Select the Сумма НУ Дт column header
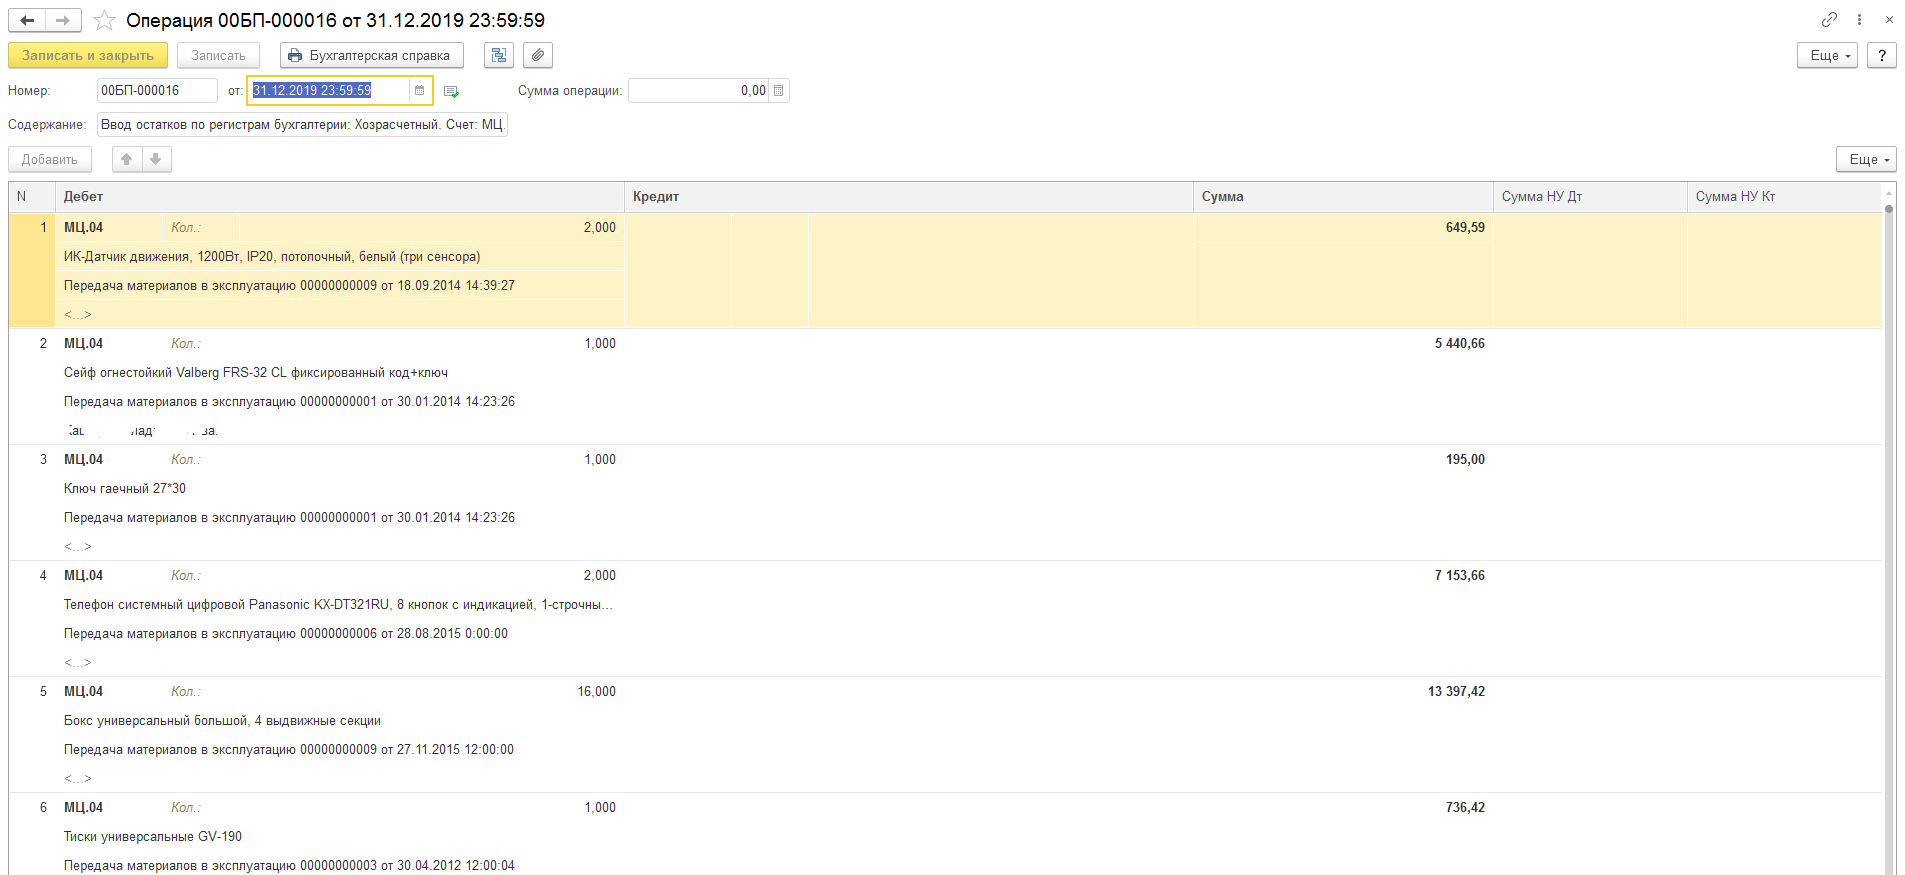This screenshot has height=875, width=1905. (1590, 197)
